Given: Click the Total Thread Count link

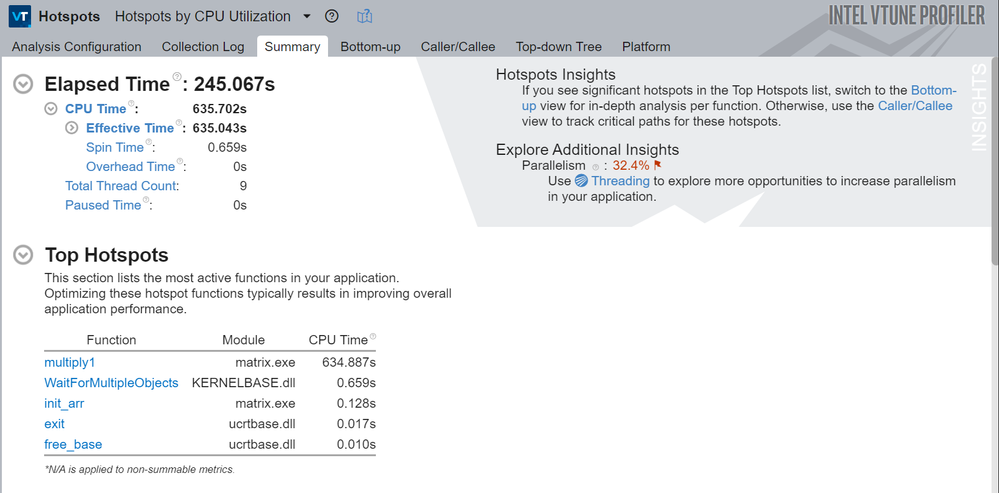Looking at the screenshot, I should pos(121,186).
